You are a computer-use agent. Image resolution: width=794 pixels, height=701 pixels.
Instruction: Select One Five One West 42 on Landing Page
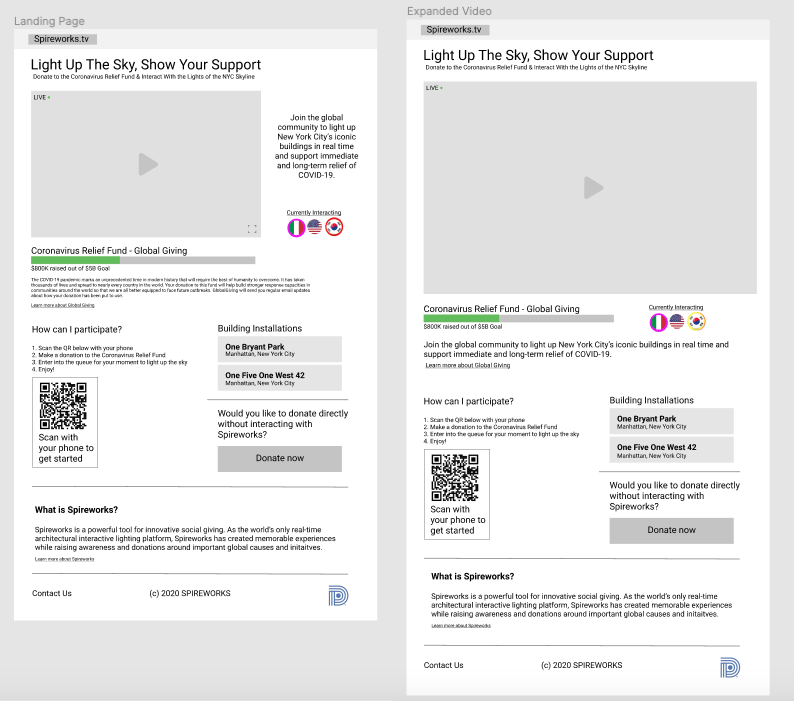[280, 378]
